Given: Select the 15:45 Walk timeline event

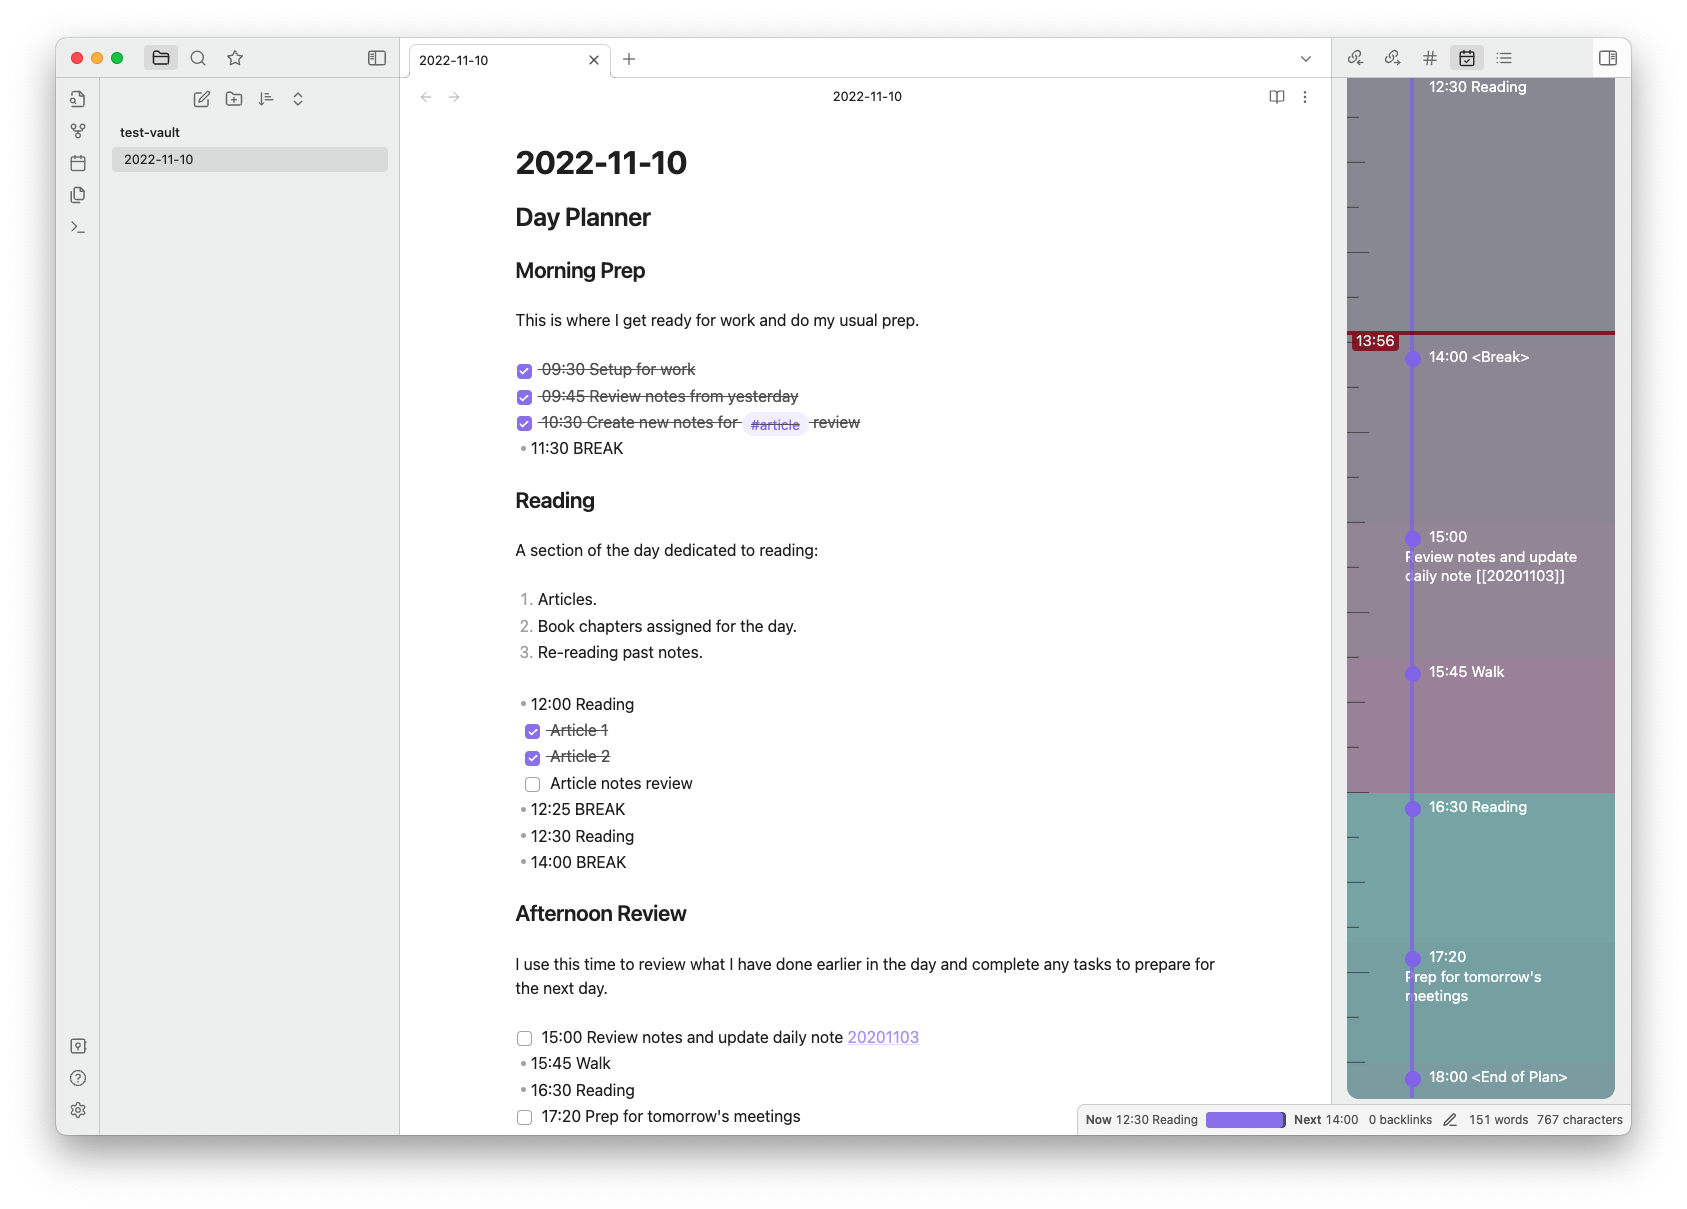Looking at the screenshot, I should point(1480,726).
